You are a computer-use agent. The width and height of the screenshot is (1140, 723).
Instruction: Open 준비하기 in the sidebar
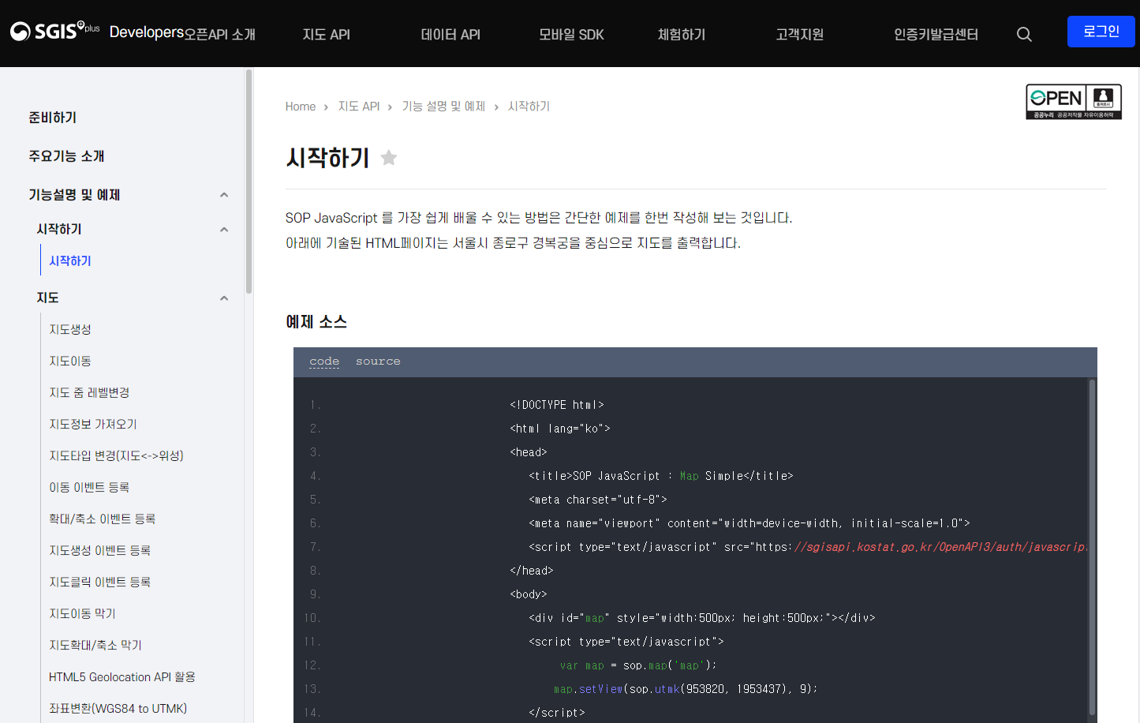[x=52, y=117]
